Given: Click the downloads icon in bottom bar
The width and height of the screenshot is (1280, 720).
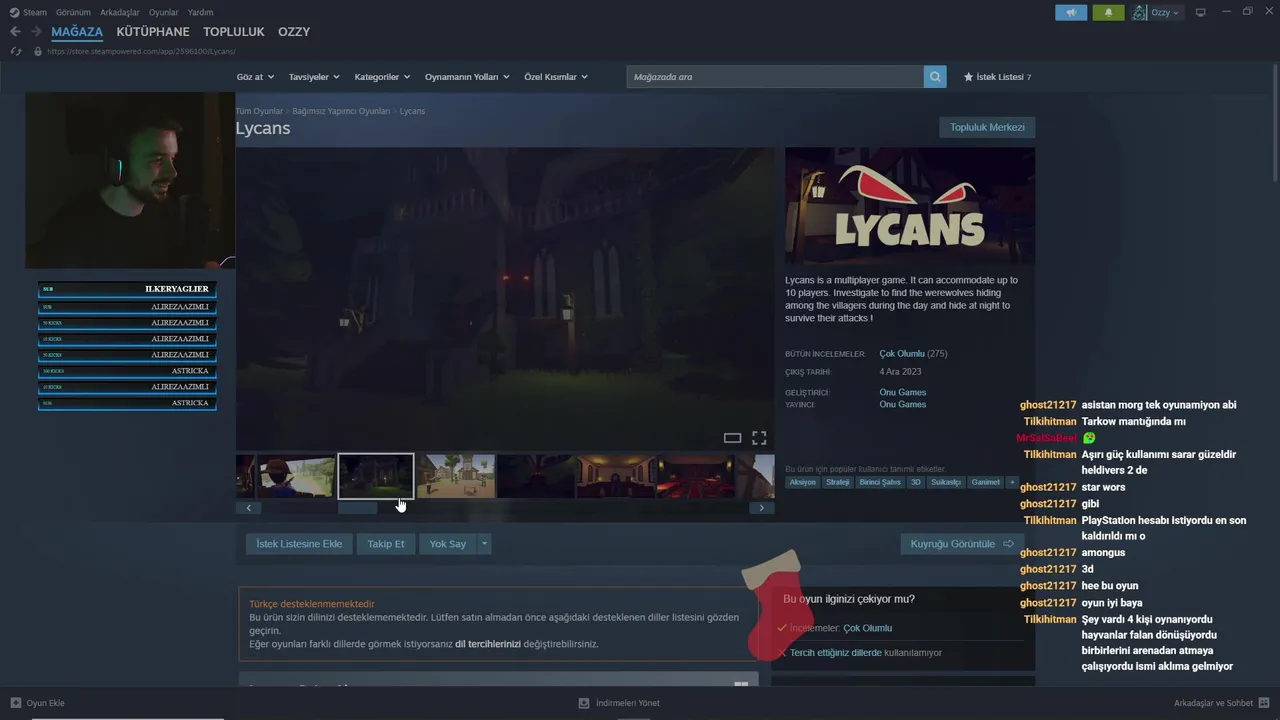Looking at the screenshot, I should (x=584, y=703).
